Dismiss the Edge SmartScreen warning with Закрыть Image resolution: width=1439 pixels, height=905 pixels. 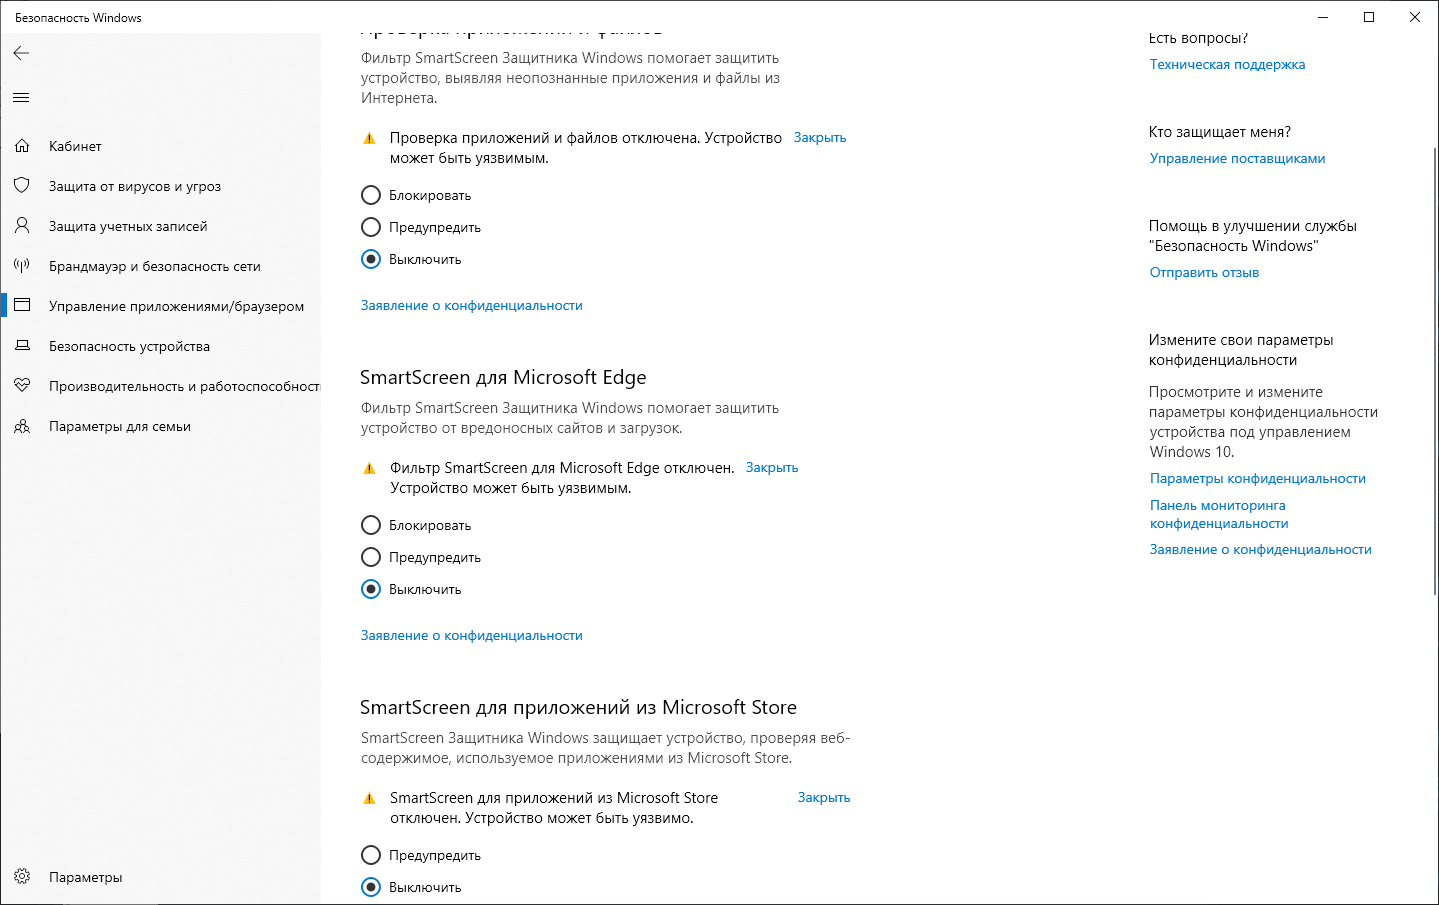[772, 467]
